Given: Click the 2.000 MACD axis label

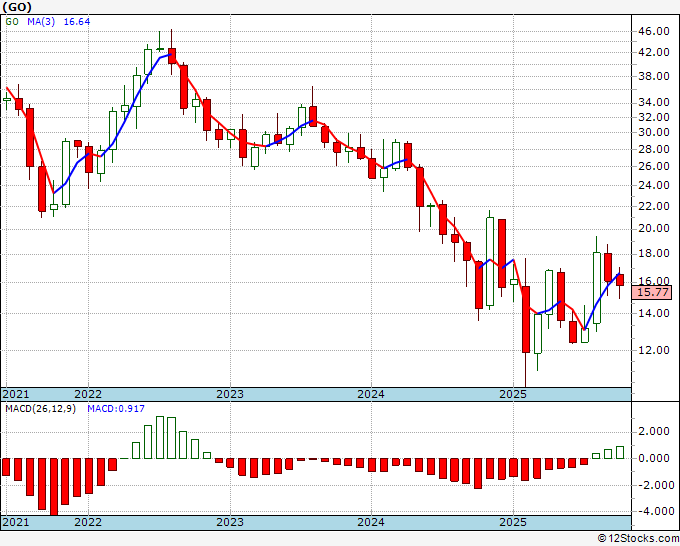Looking at the screenshot, I should (654, 432).
